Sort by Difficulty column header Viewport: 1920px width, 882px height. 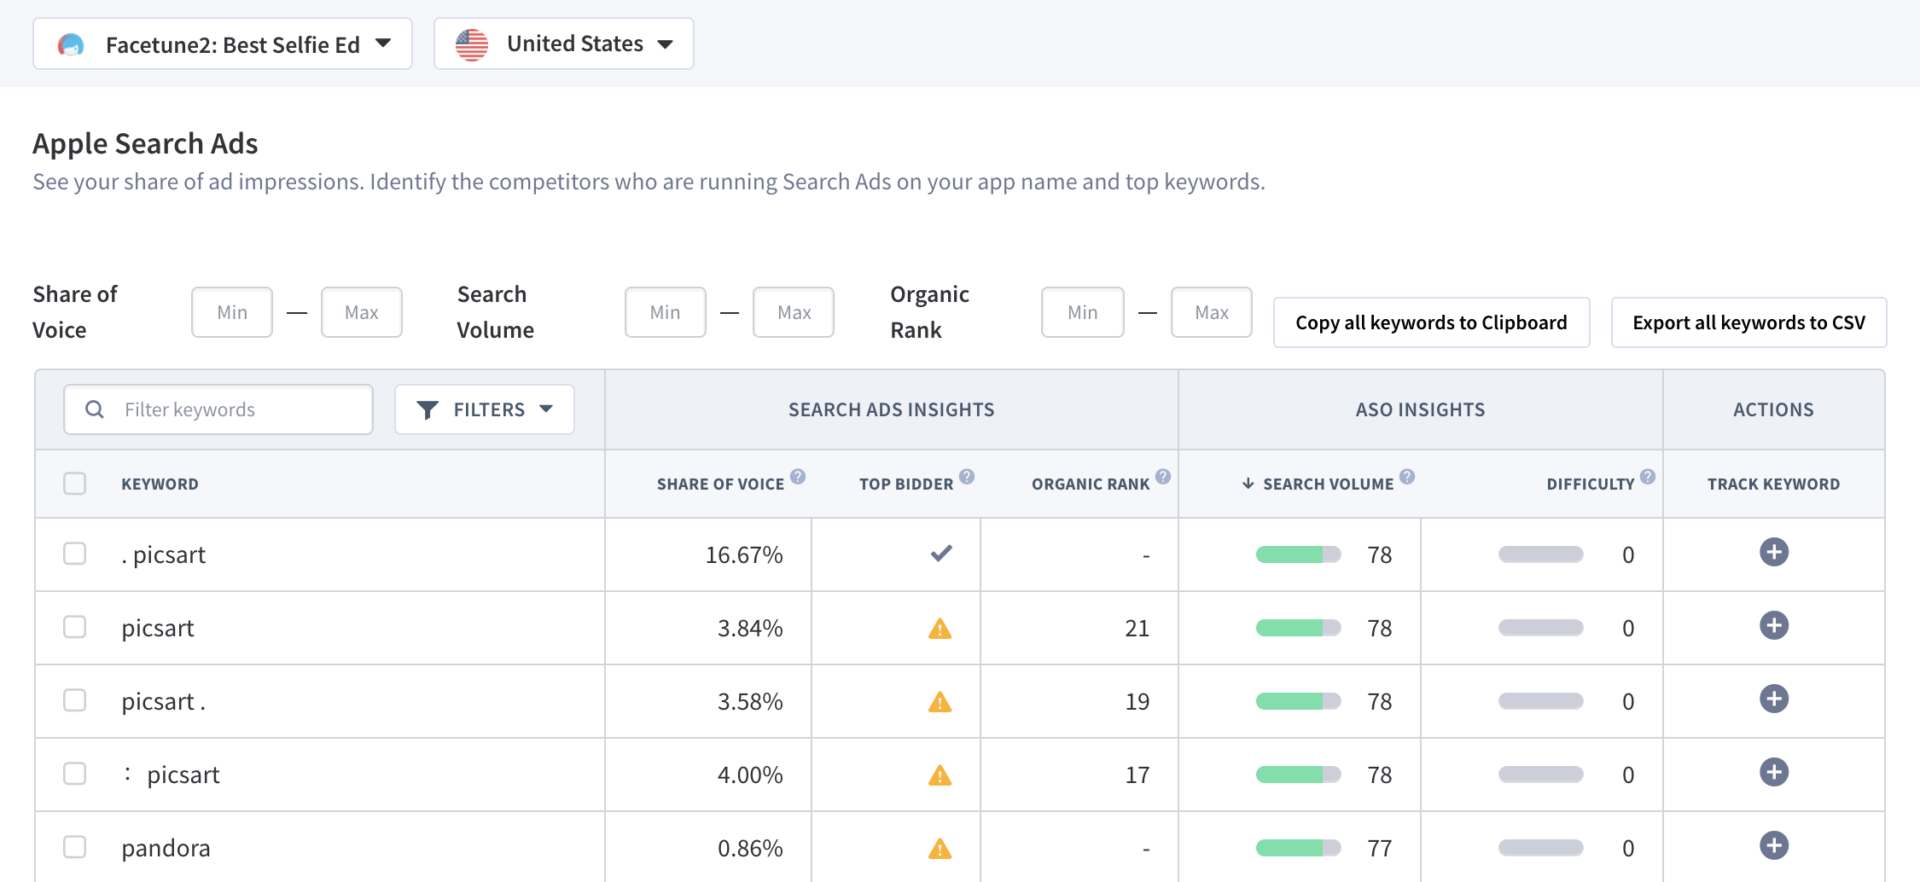tap(1590, 484)
